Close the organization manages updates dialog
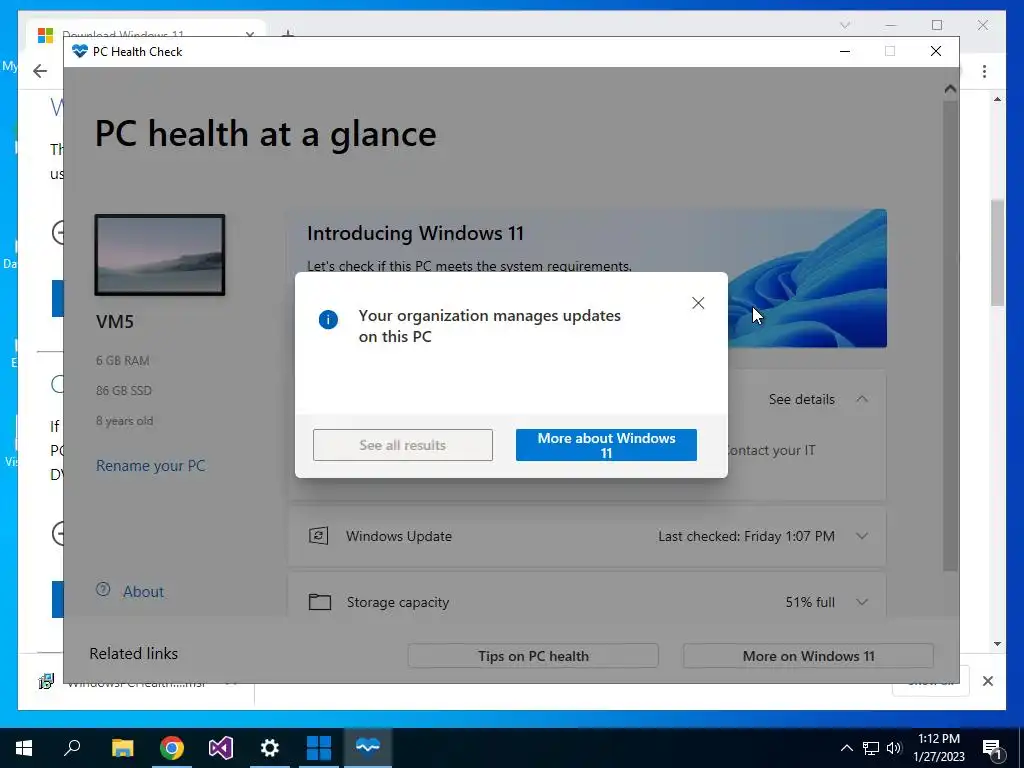Screen dimensions: 1024x768 pyautogui.click(x=698, y=303)
